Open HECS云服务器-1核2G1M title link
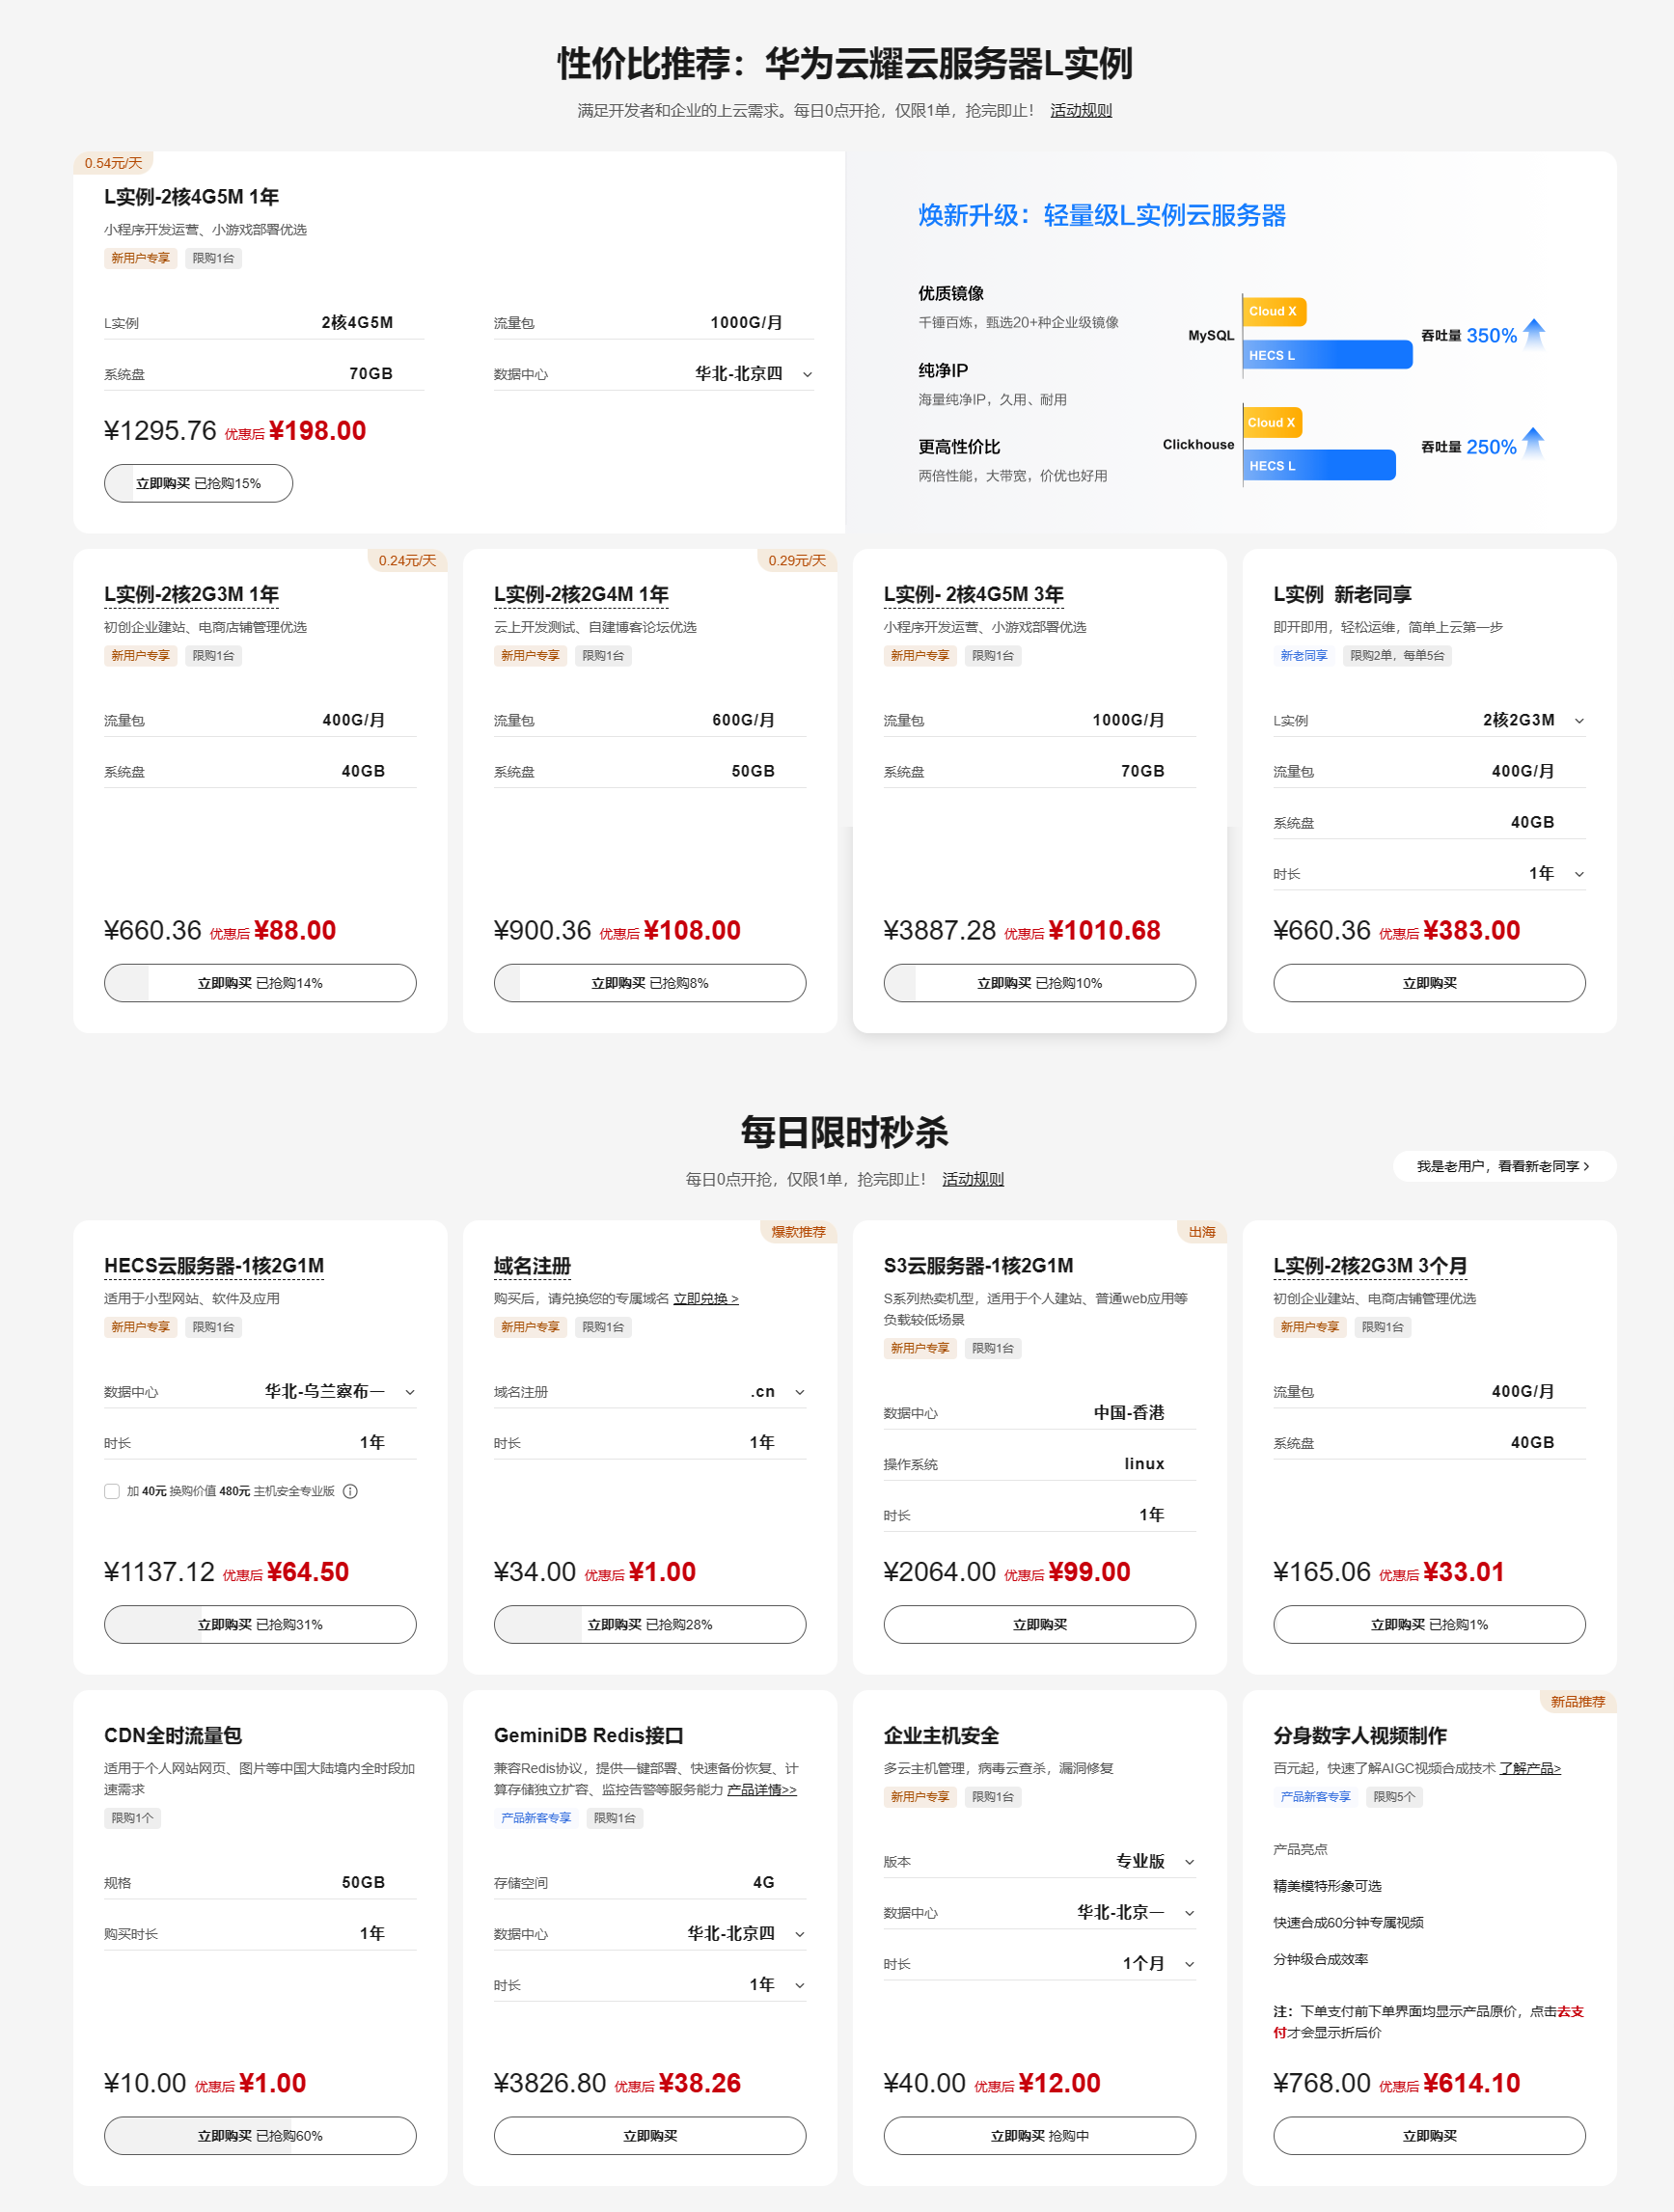The image size is (1674, 2212). [214, 1265]
